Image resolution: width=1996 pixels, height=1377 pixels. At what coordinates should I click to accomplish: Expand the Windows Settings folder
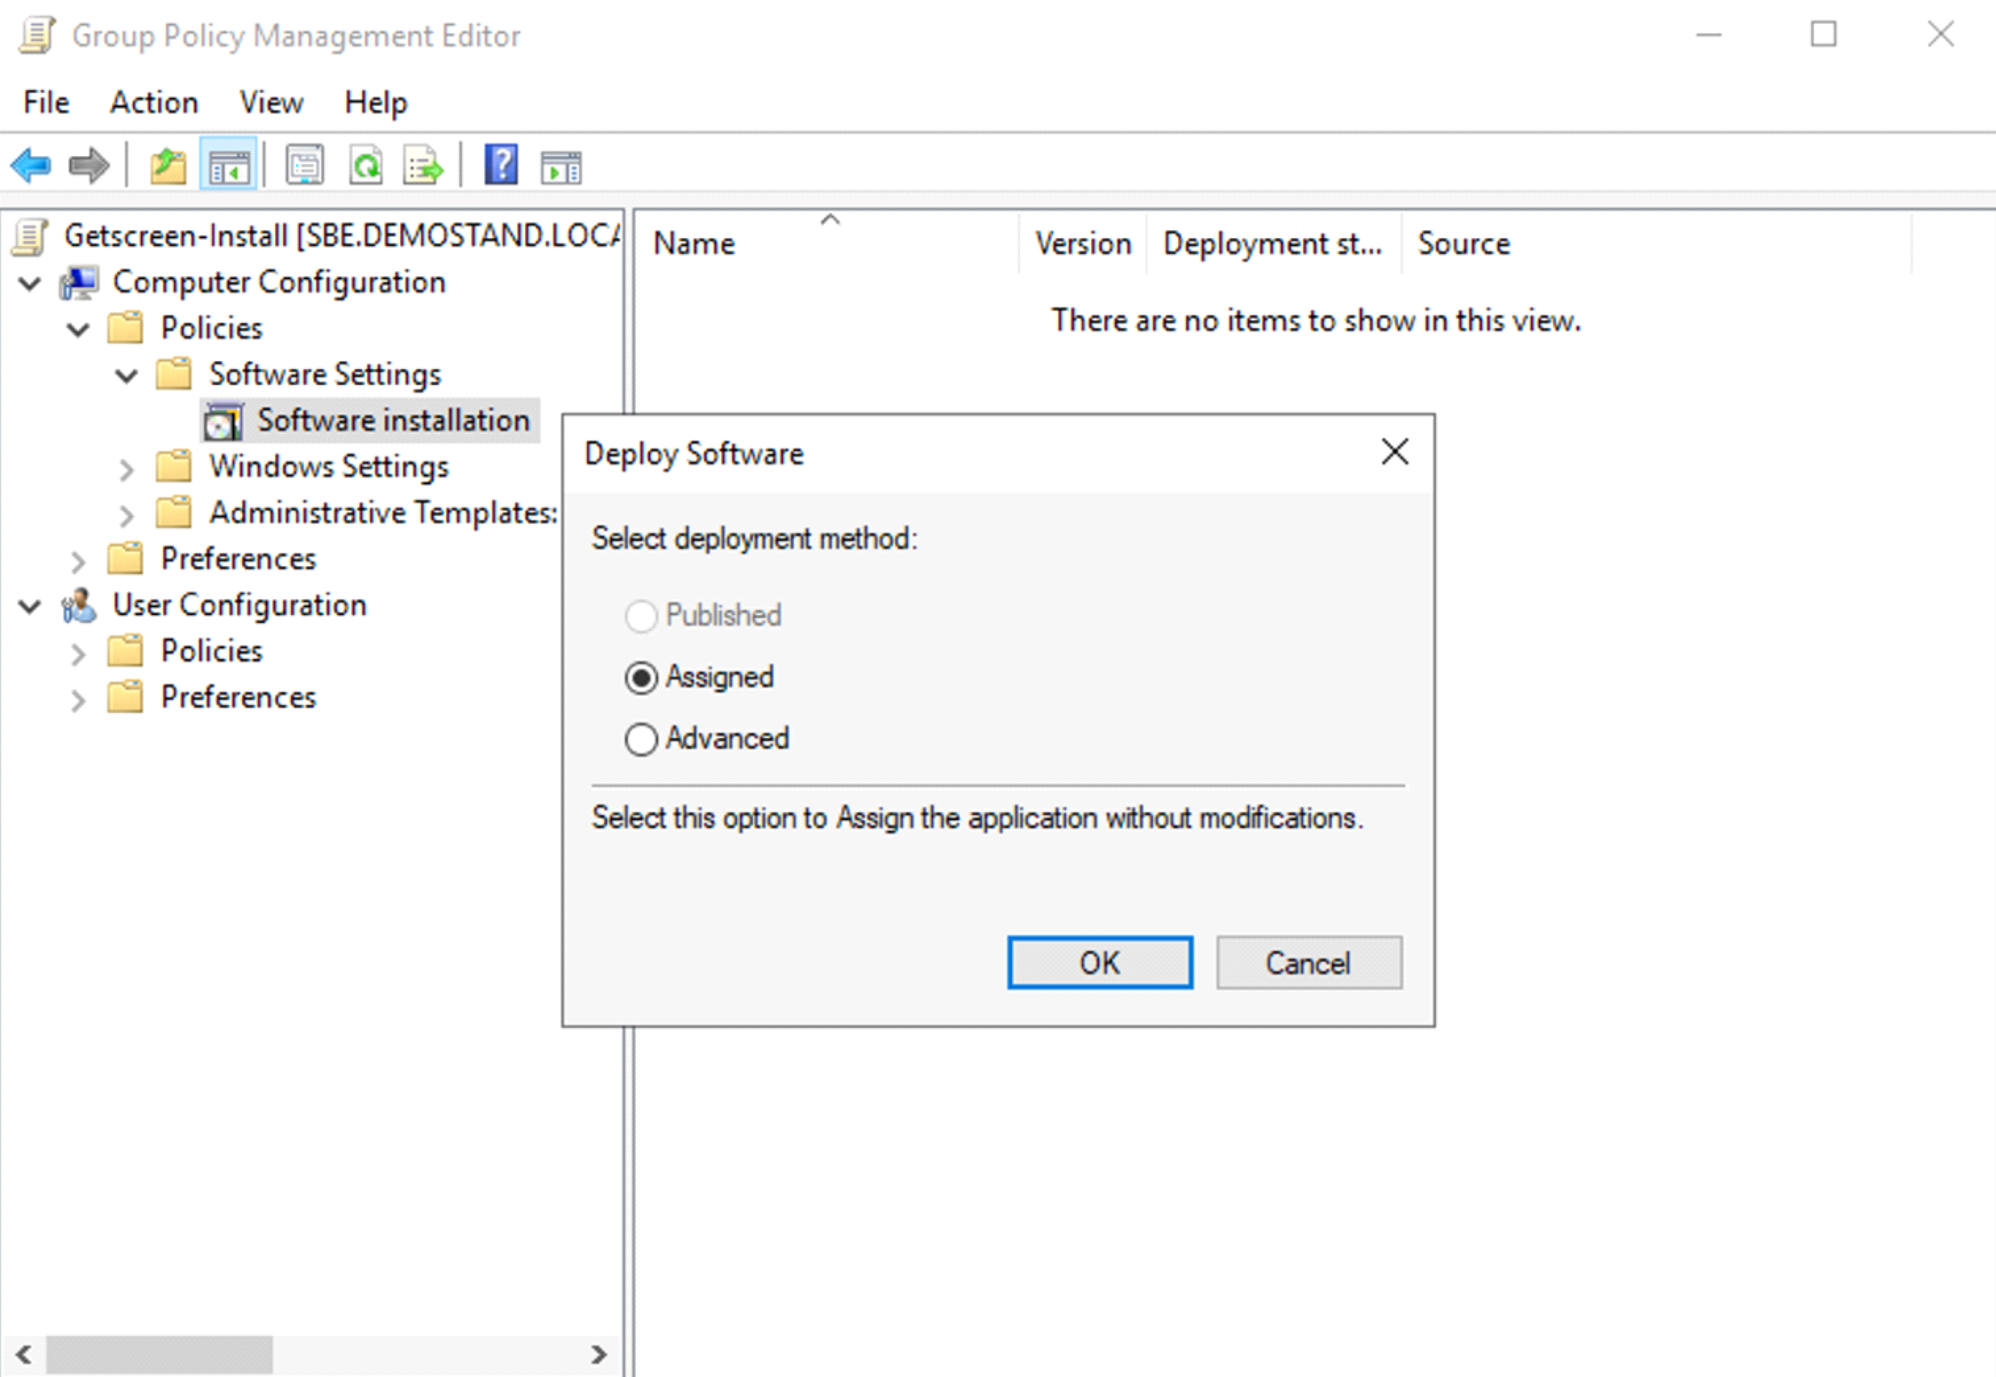tap(126, 468)
